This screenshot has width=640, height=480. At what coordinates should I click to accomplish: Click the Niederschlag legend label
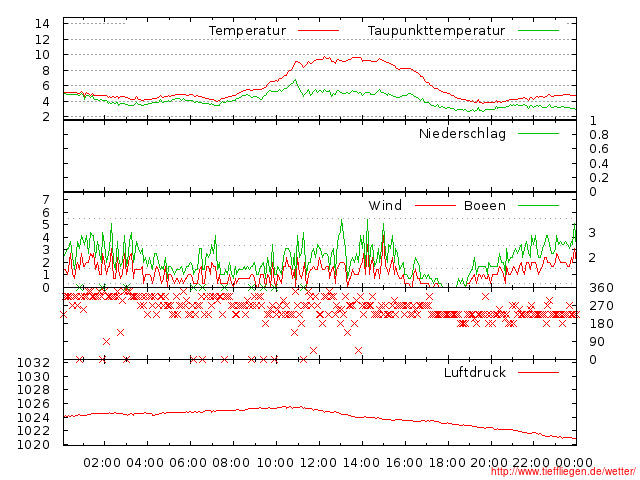coord(462,133)
